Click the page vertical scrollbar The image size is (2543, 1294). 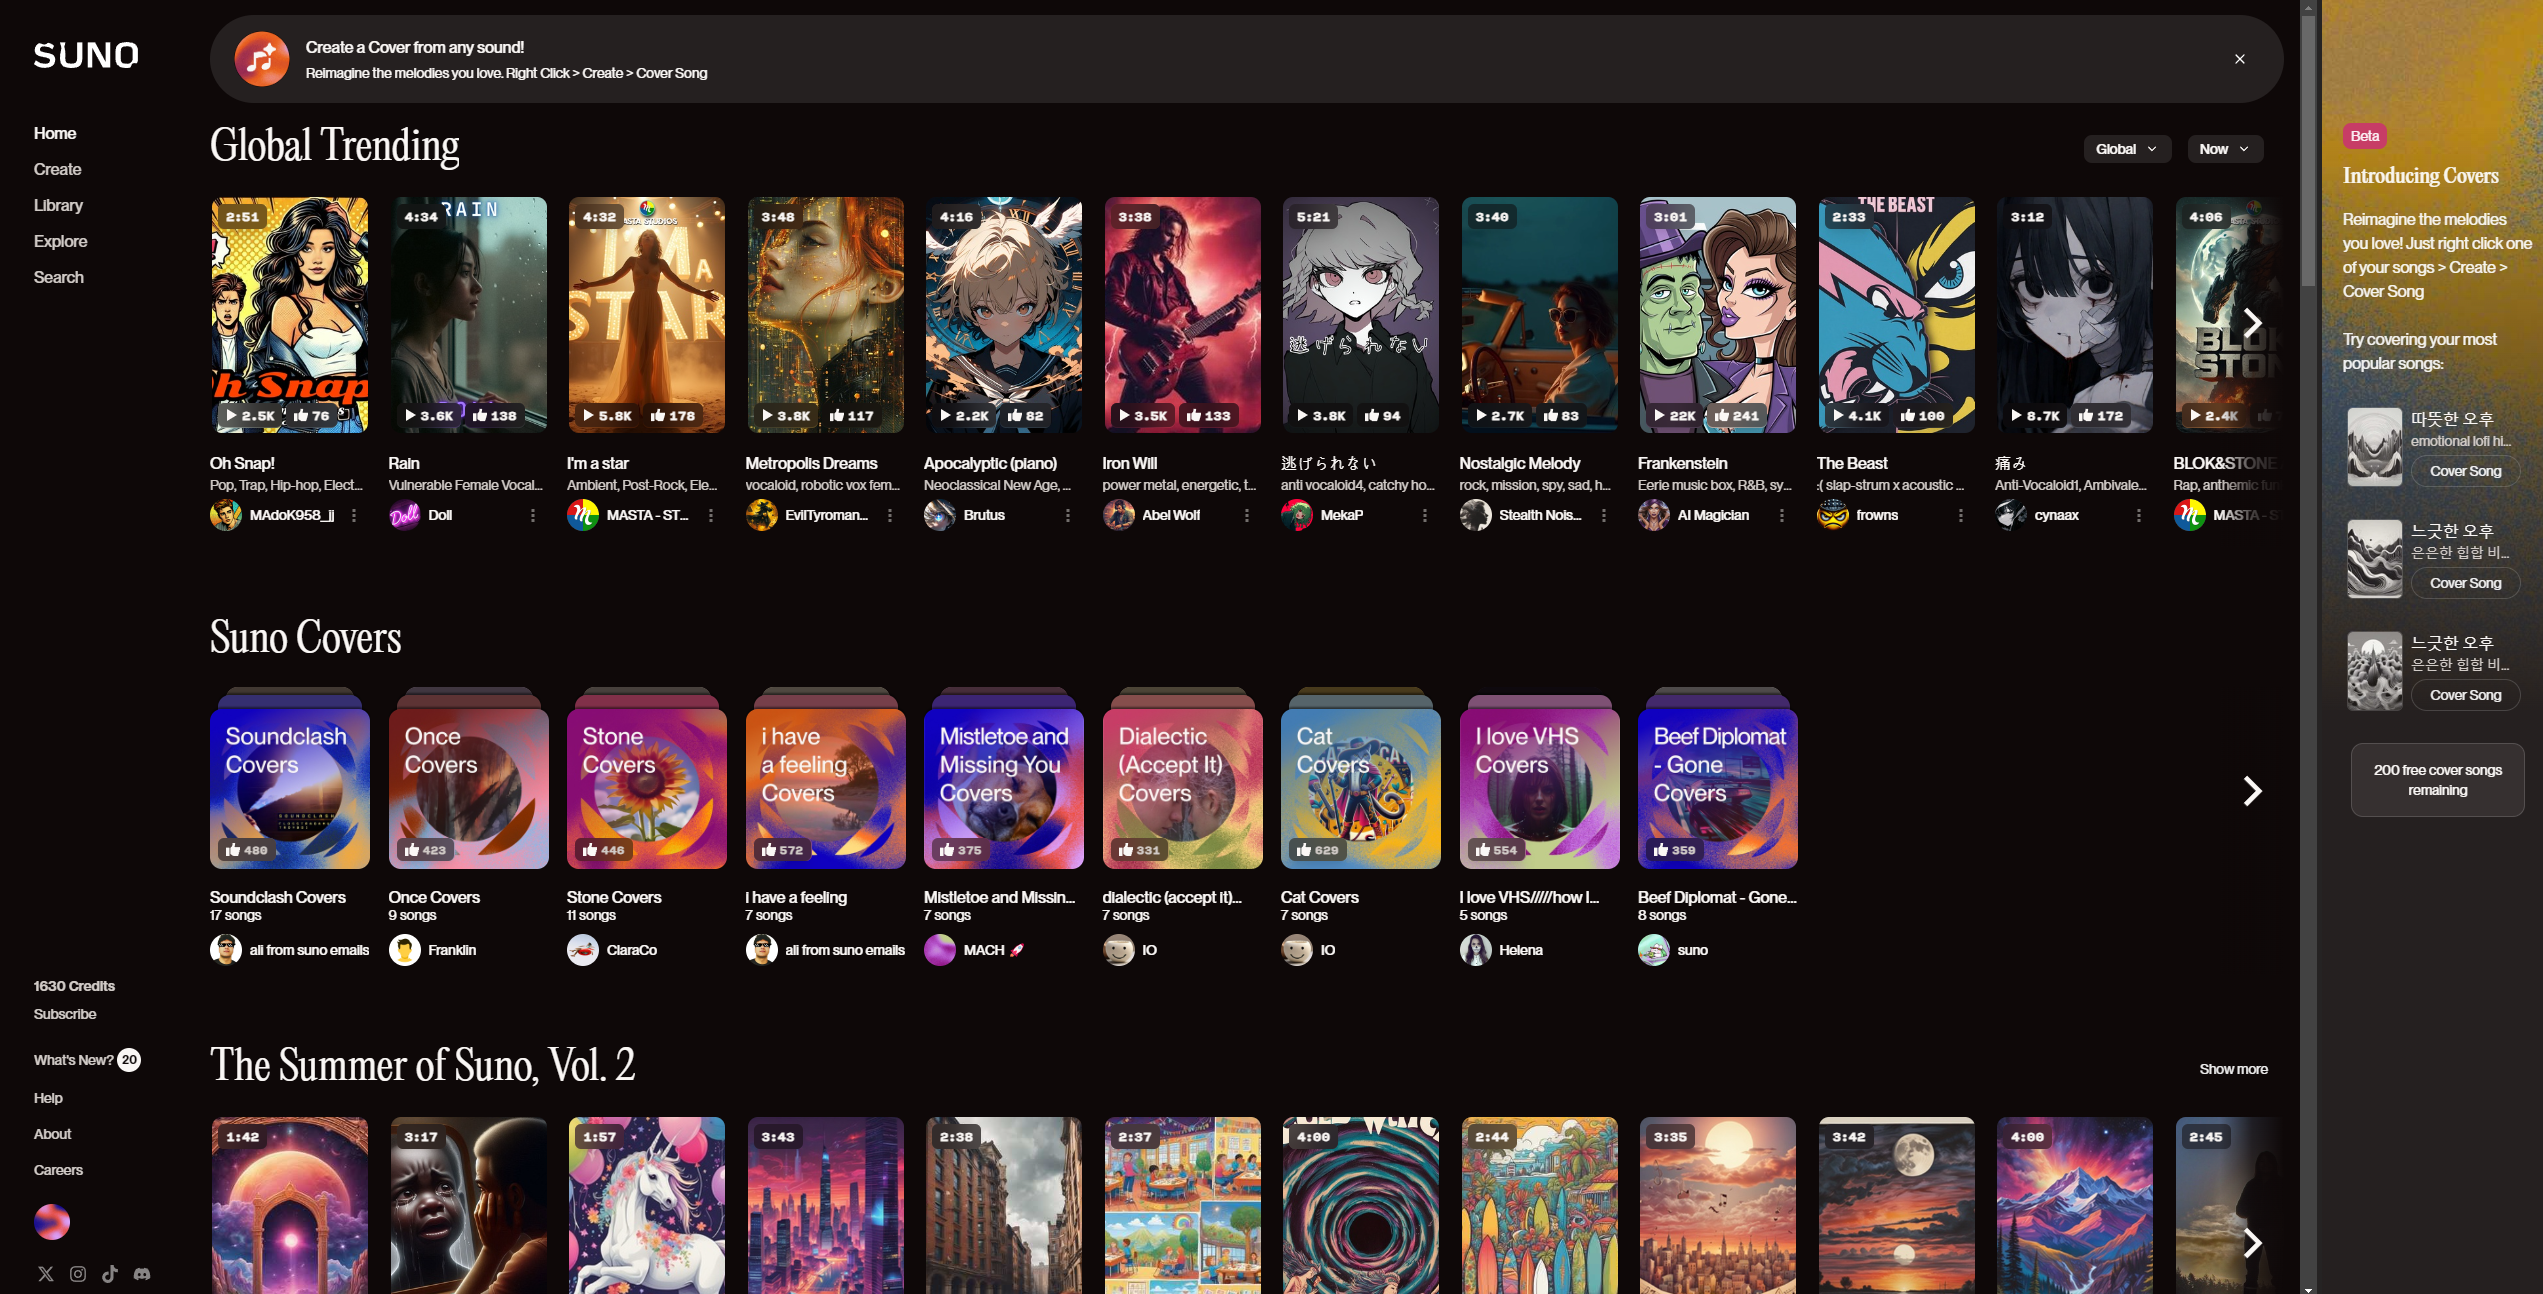[2308, 150]
